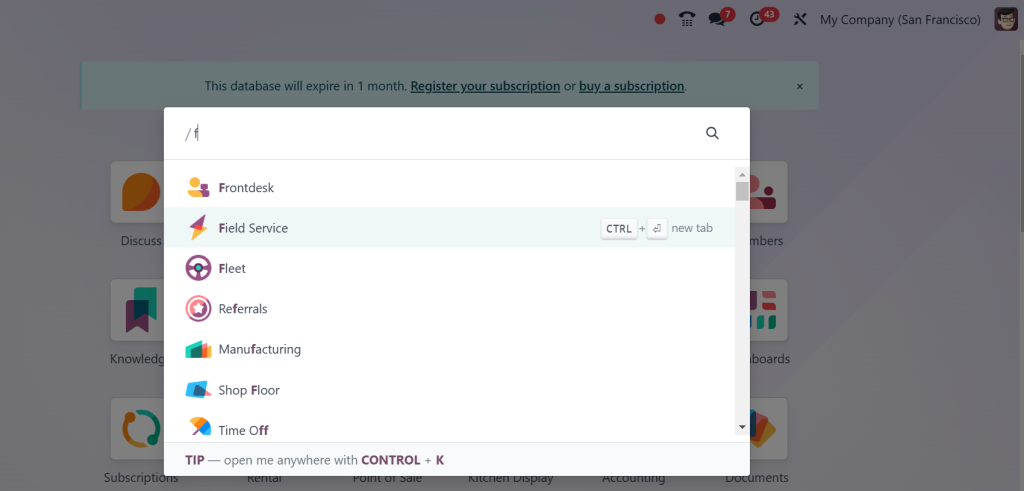1024x491 pixels.
Task: Launch the Referrals app icon
Action: [x=198, y=308]
